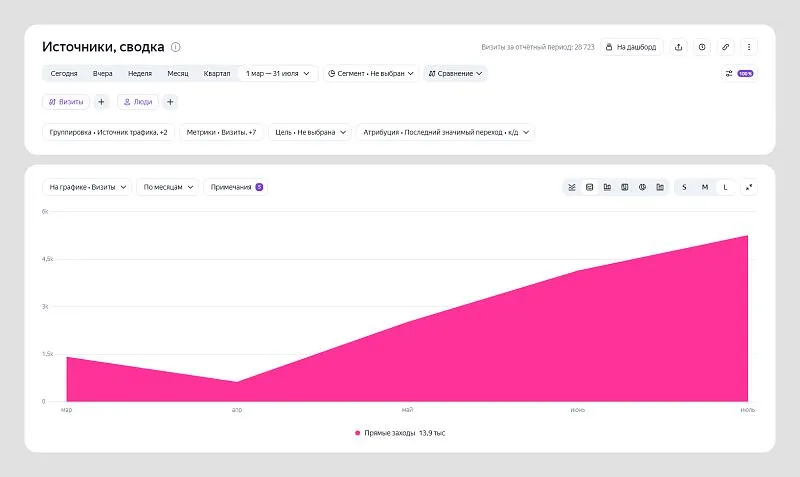Open the "Сегмент · Не выбран" dropdown
Image resolution: width=800 pixels, height=477 pixels.
click(x=370, y=73)
